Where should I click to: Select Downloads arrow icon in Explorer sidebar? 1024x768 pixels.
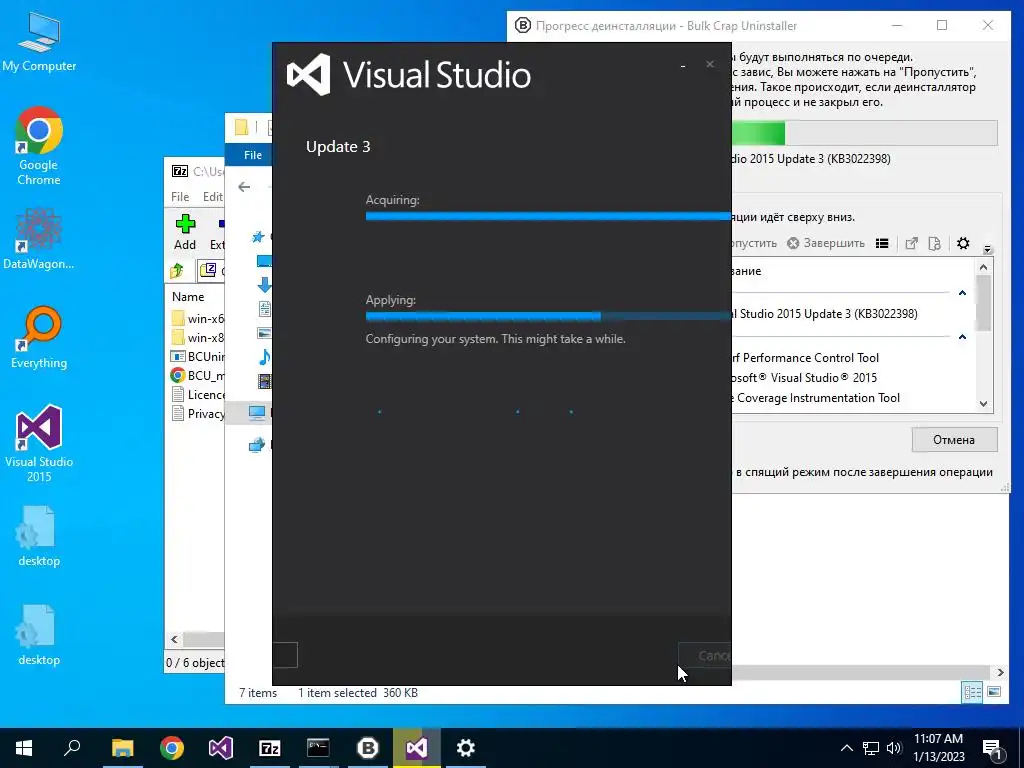[264, 285]
